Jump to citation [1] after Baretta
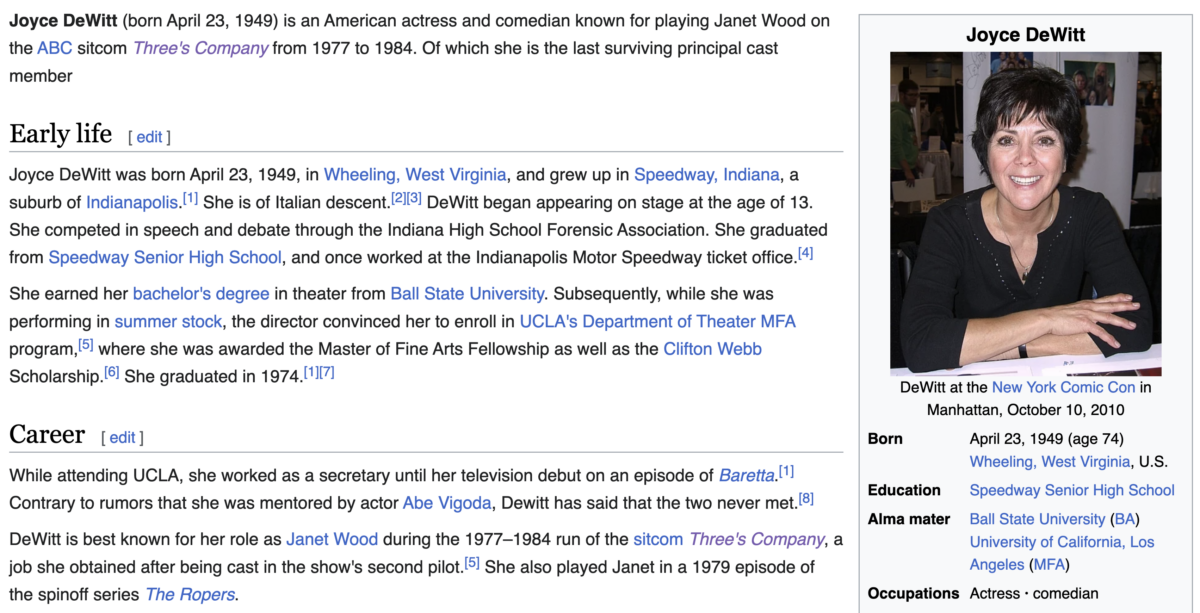This screenshot has height=613, width=1200. (786, 471)
